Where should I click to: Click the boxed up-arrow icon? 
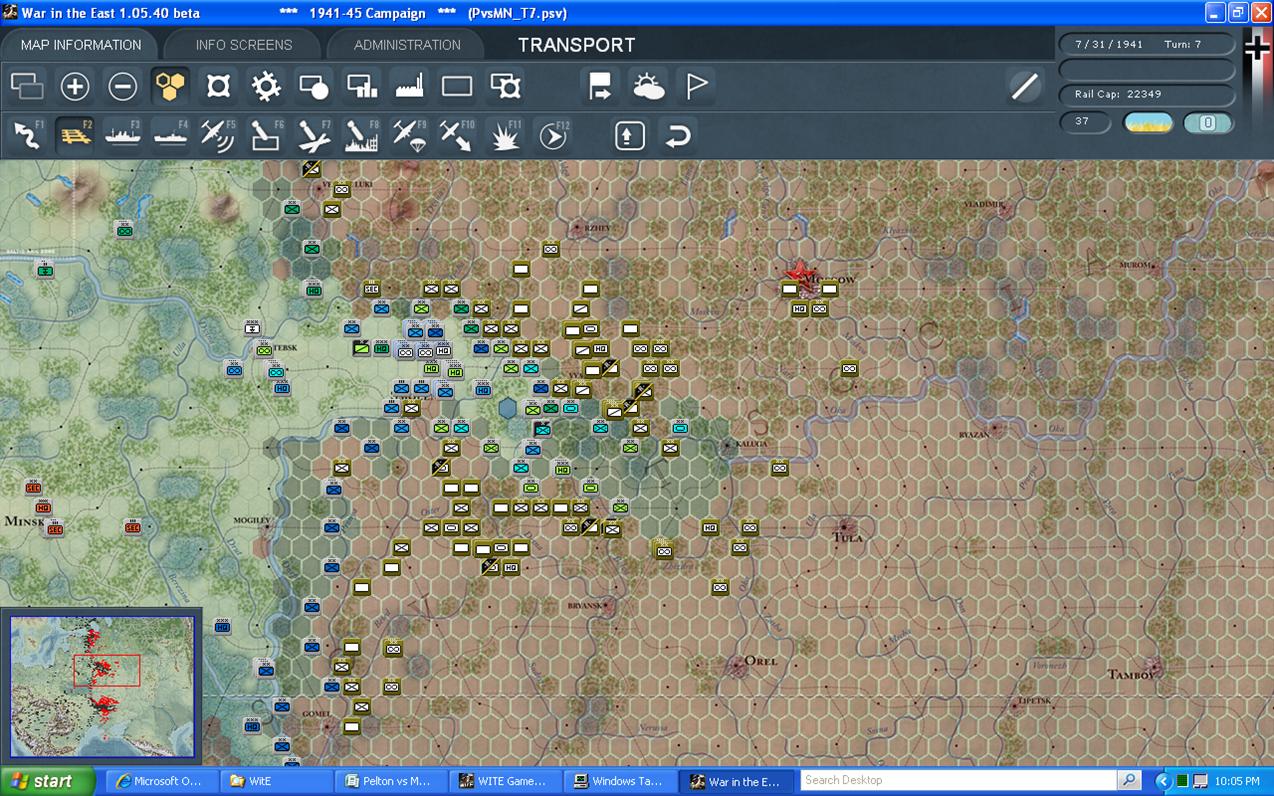click(x=629, y=135)
